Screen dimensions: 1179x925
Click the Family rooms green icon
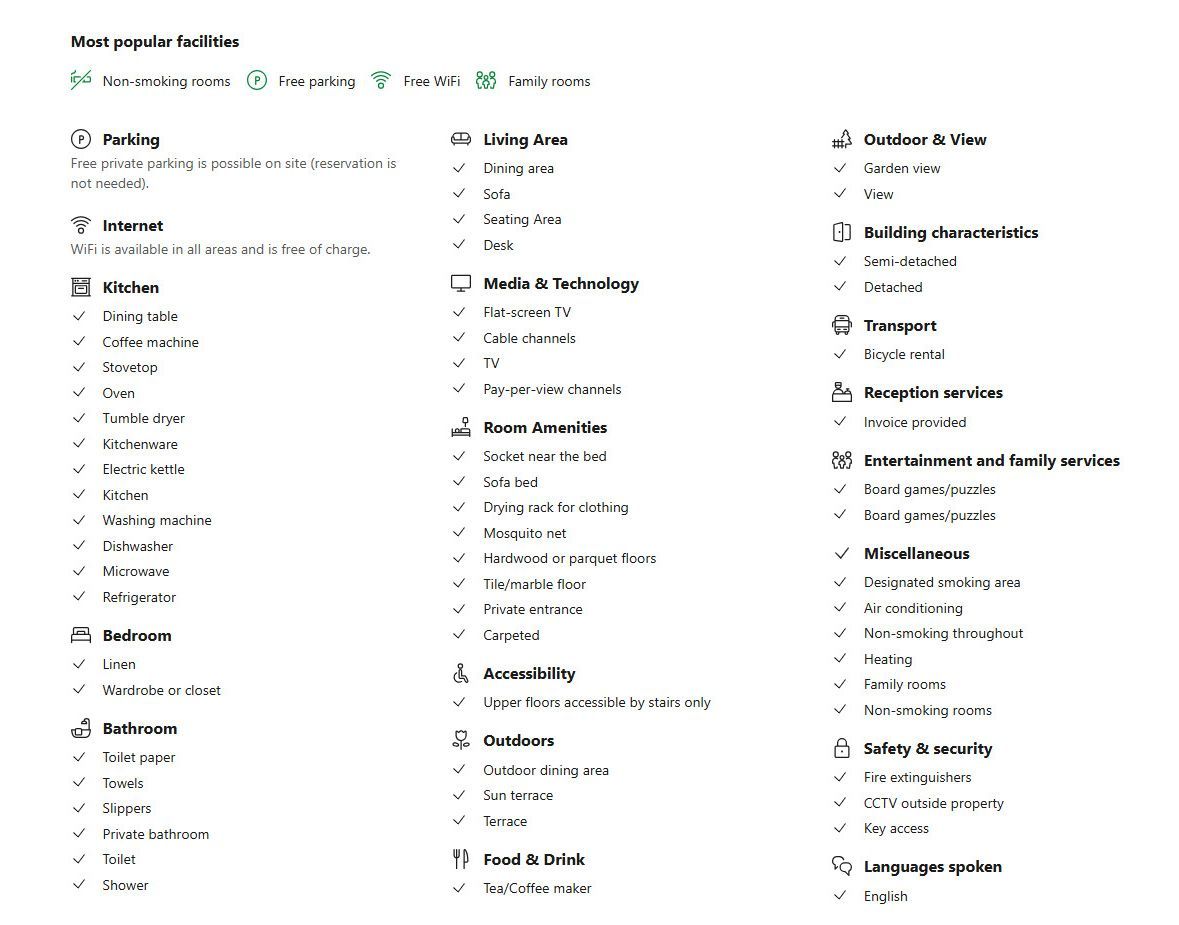(x=486, y=80)
